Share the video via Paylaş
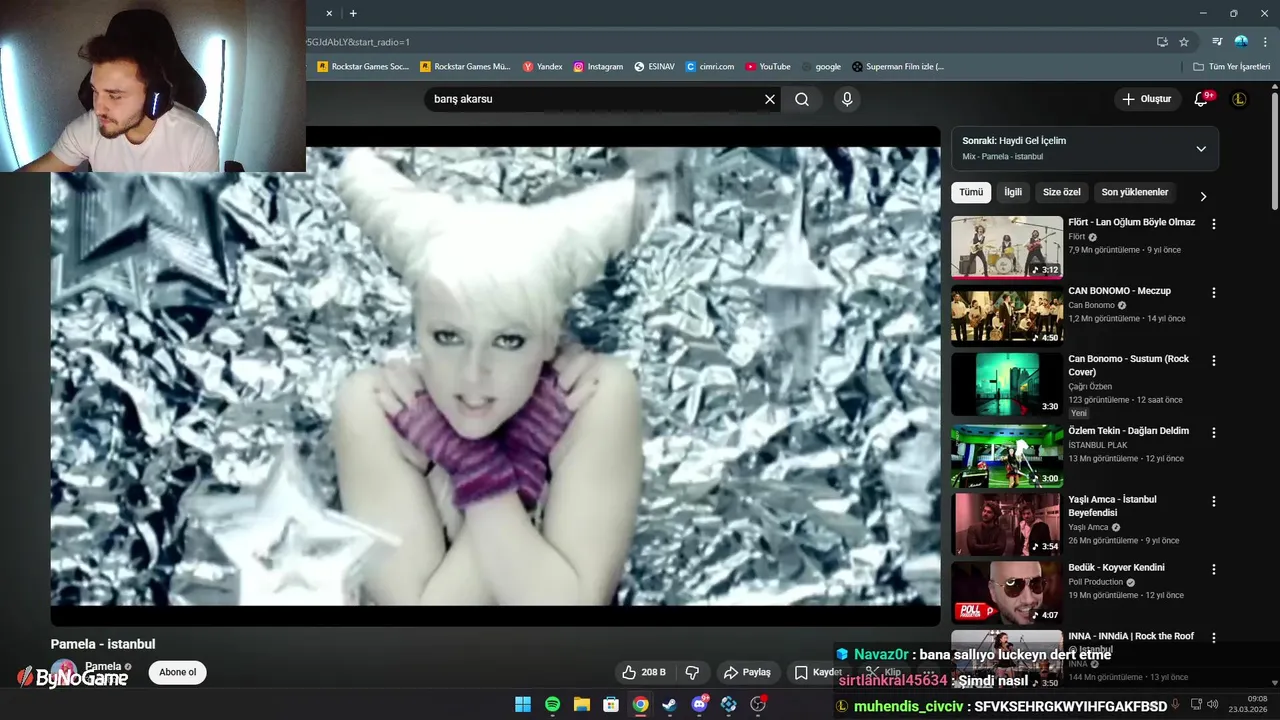The width and height of the screenshot is (1280, 720). pos(748,672)
